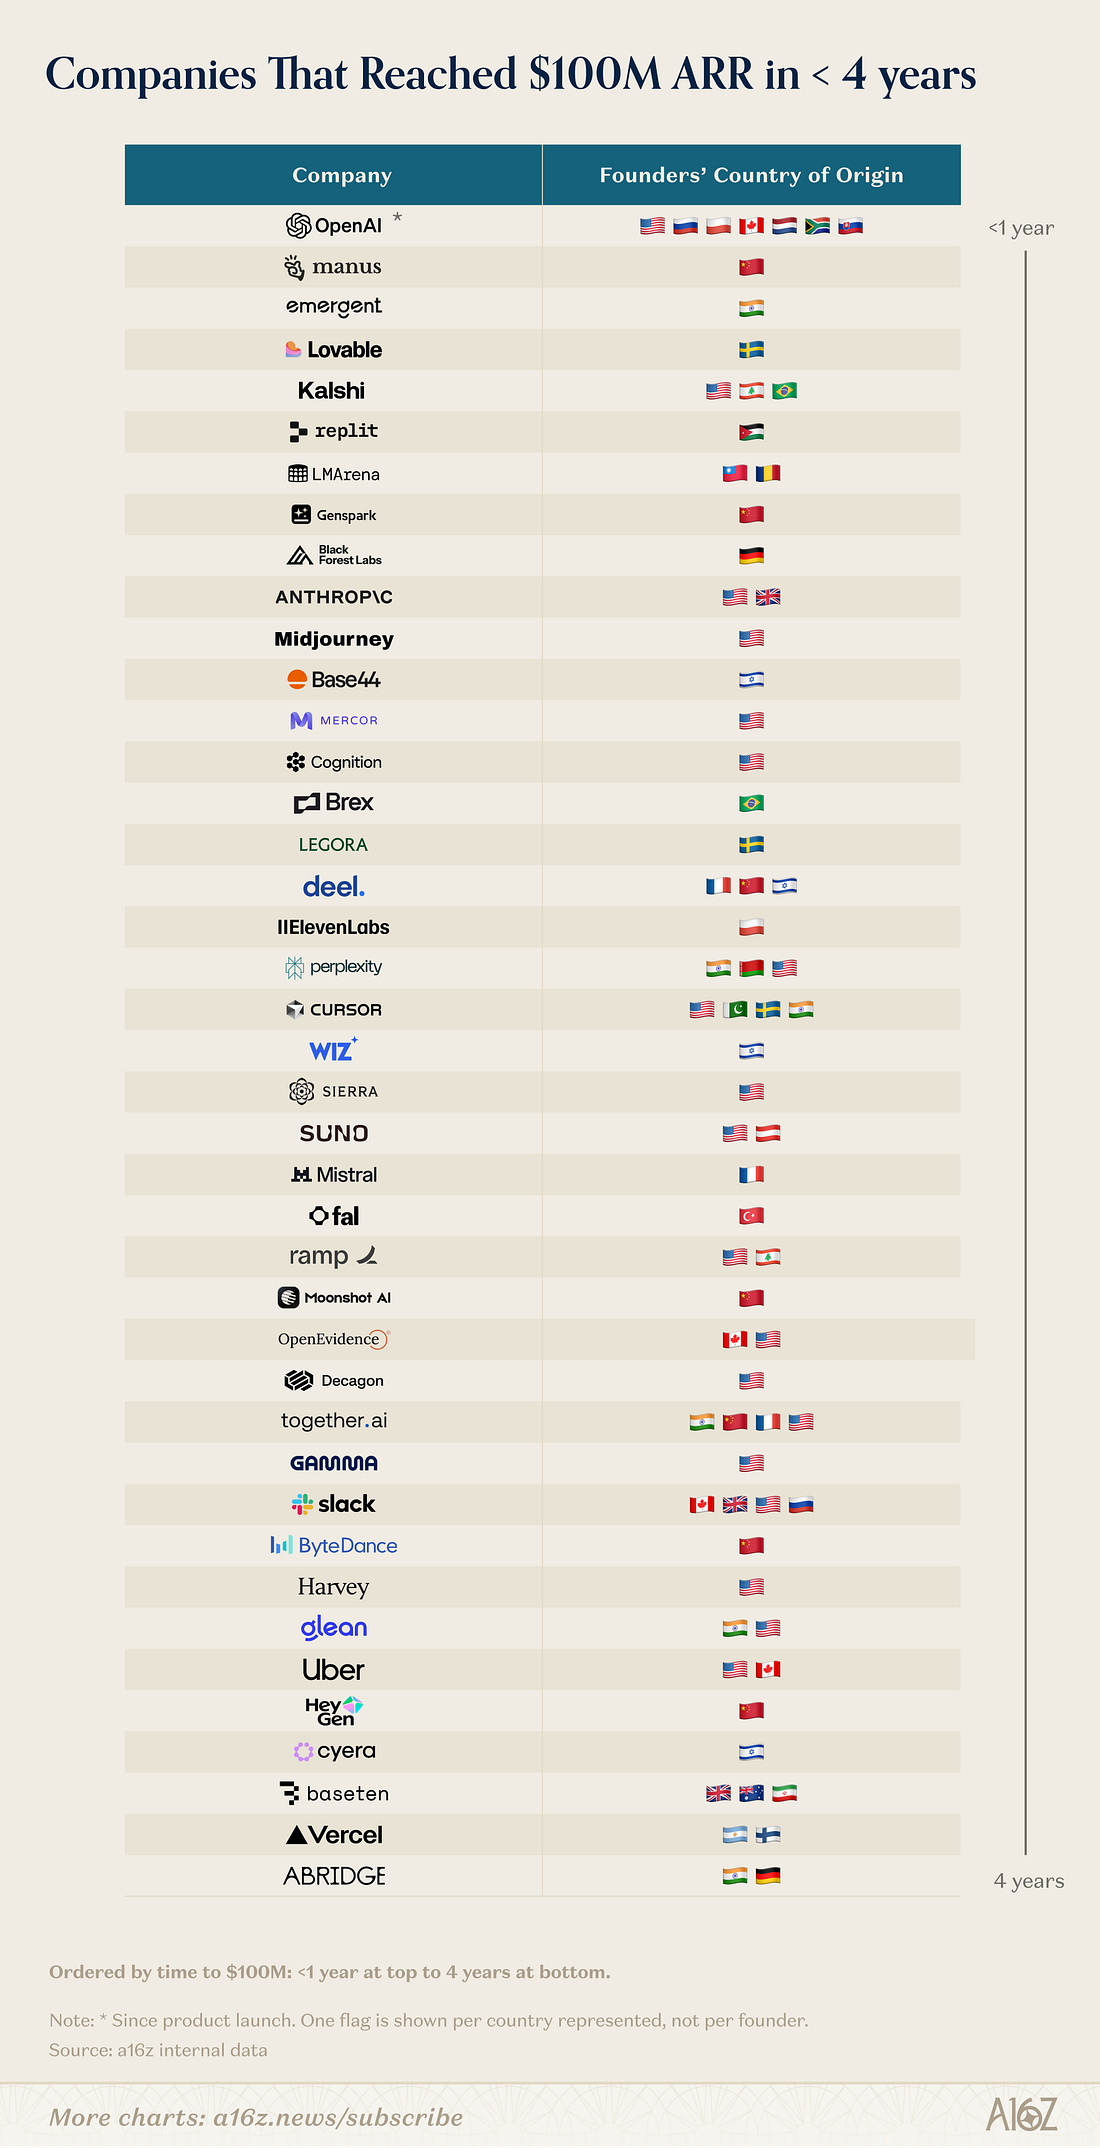Click the Turkish flag beside fal
The width and height of the screenshot is (1100, 2148).
tap(751, 1216)
